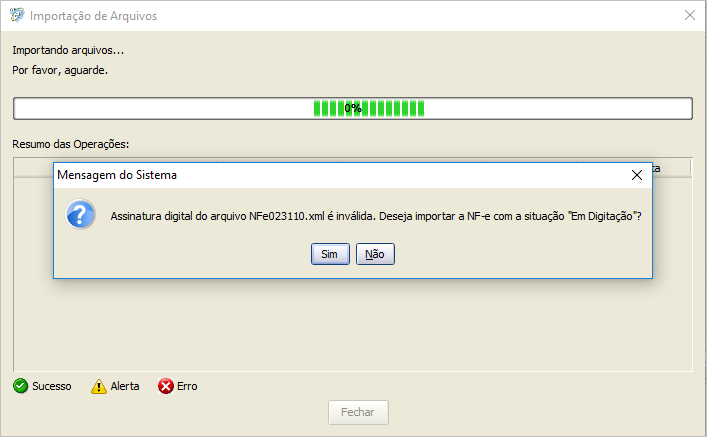Select the Mensagem do Sistema title bar

(x=343, y=175)
